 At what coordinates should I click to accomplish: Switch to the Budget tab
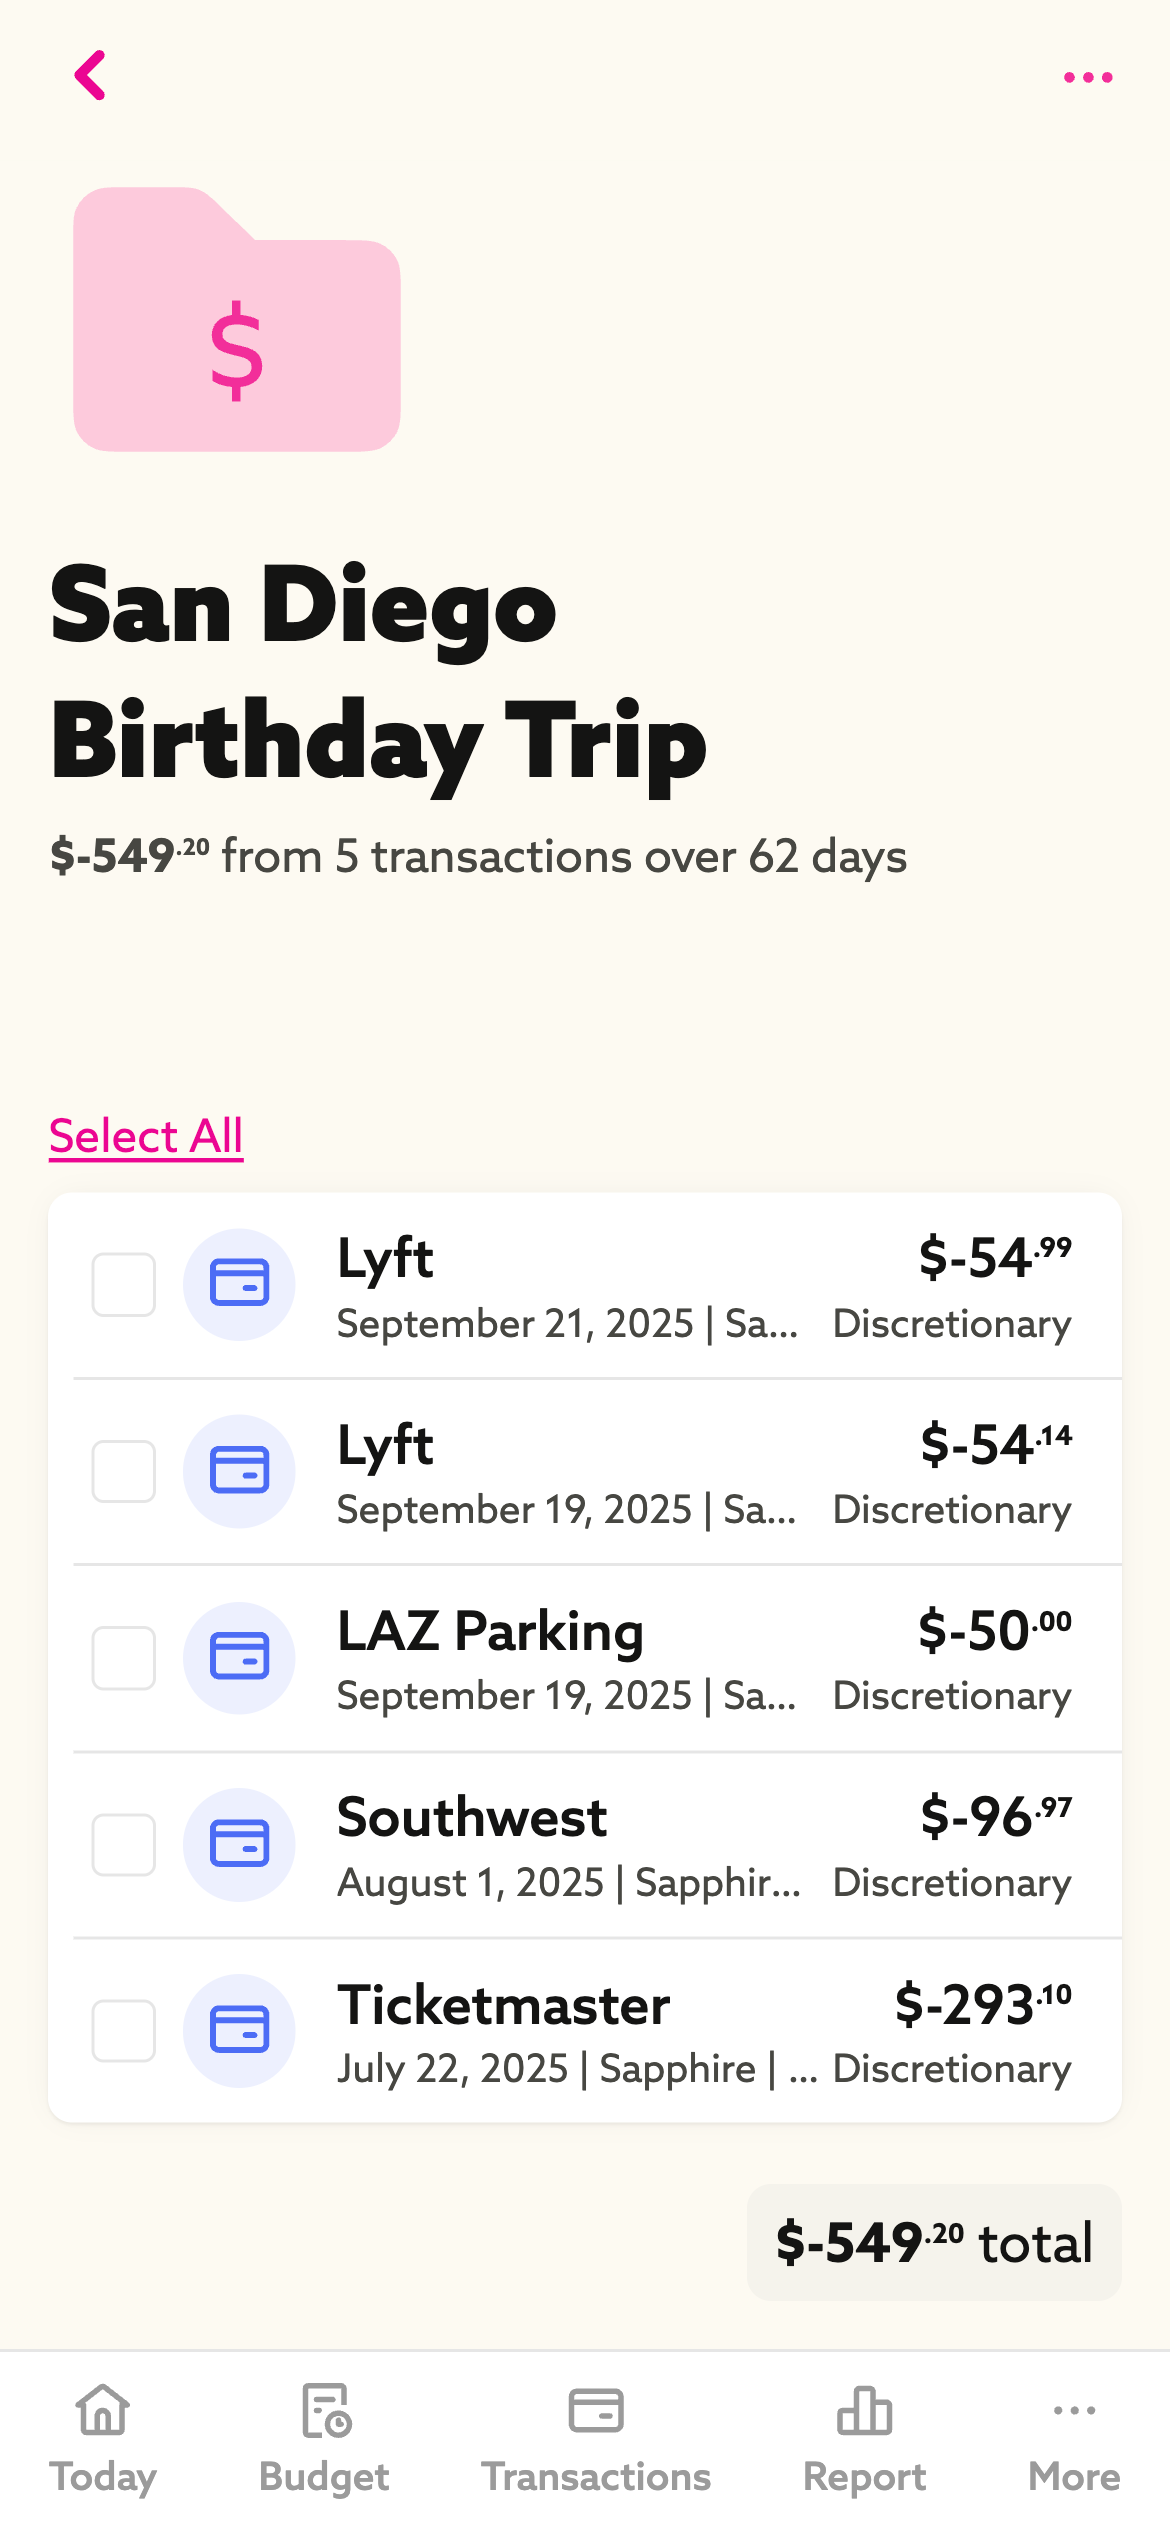324,2438
